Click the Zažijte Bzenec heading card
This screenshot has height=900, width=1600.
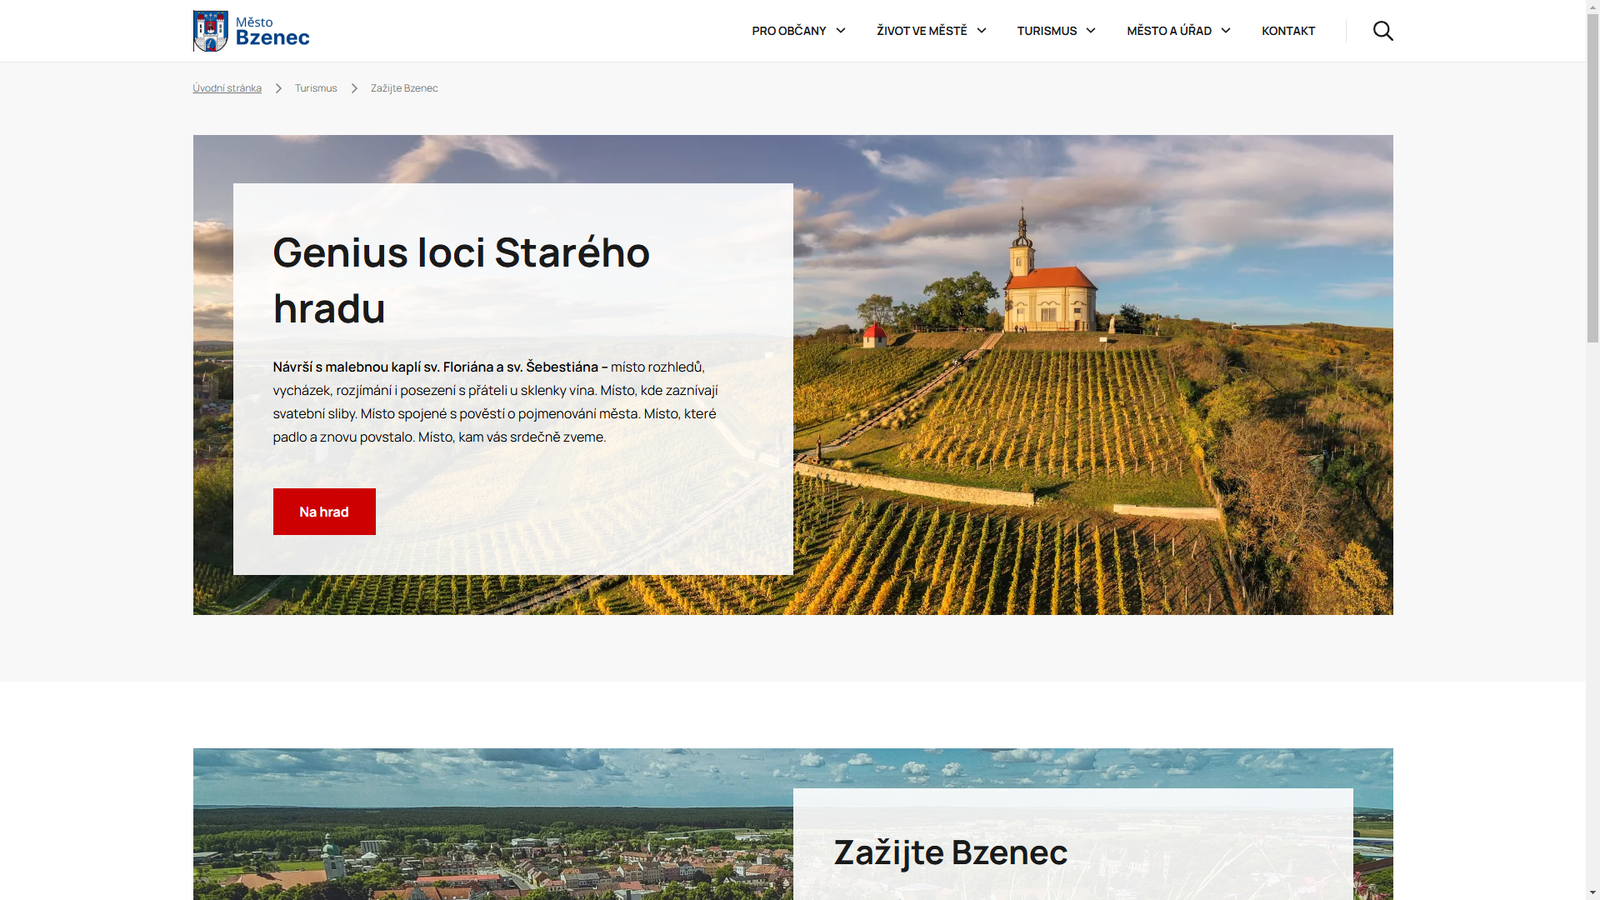tap(950, 852)
